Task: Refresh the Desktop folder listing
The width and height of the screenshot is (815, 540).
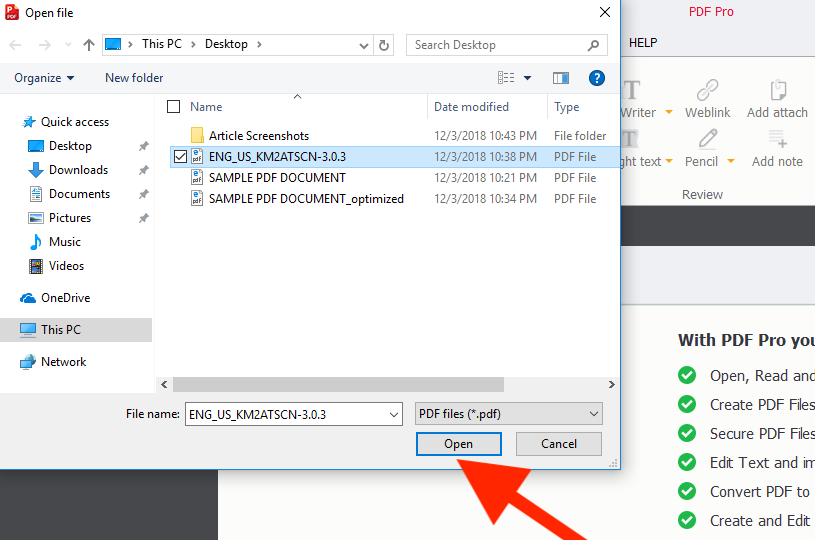Action: (x=385, y=45)
